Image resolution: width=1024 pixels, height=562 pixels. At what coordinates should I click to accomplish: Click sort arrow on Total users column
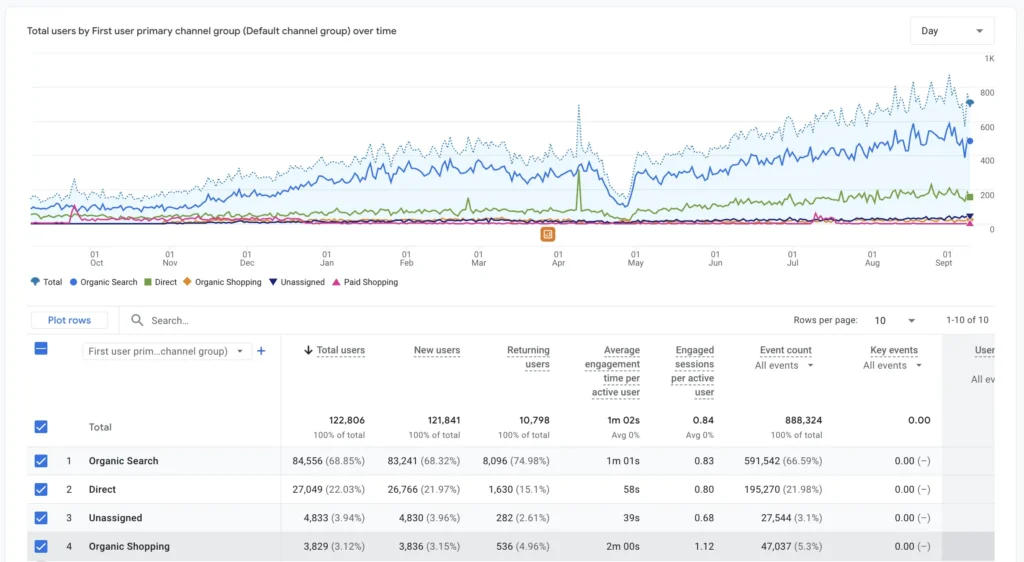click(x=308, y=350)
